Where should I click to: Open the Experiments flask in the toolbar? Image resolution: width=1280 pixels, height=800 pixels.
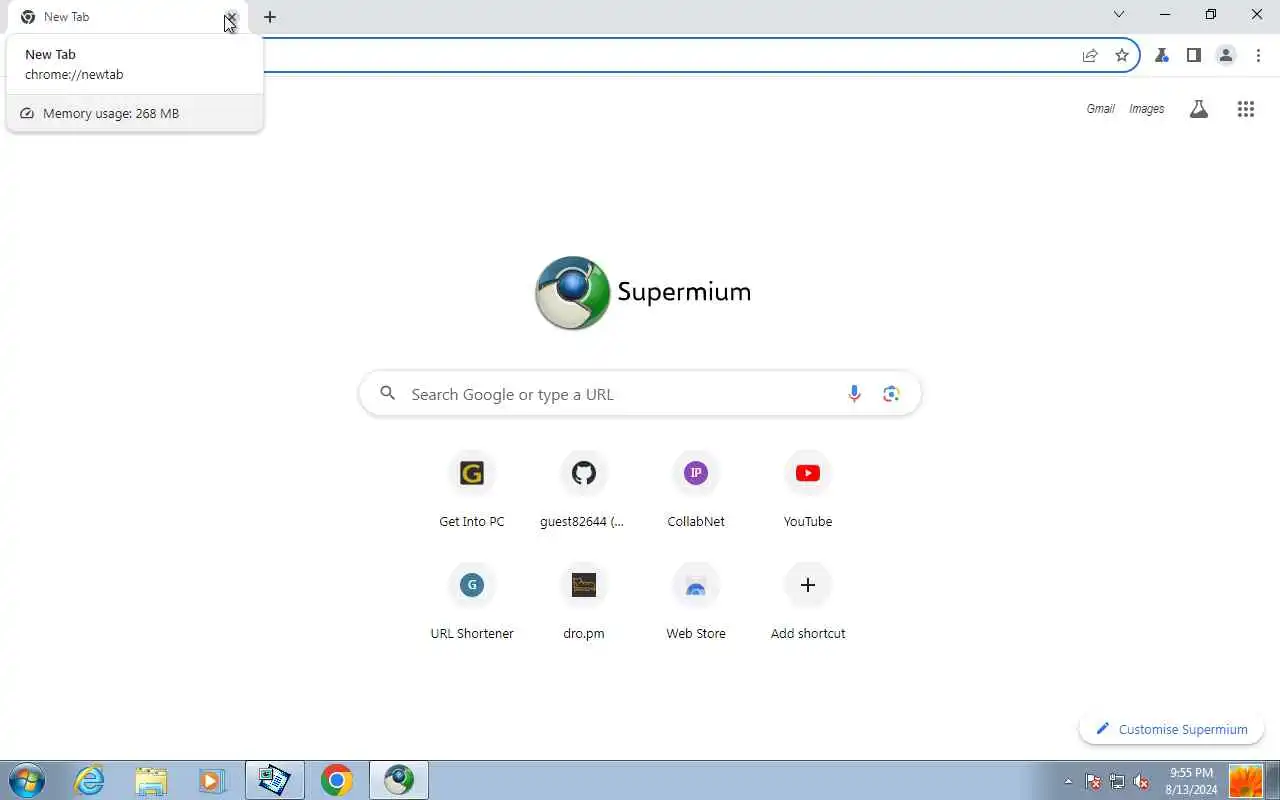[x=1162, y=55]
